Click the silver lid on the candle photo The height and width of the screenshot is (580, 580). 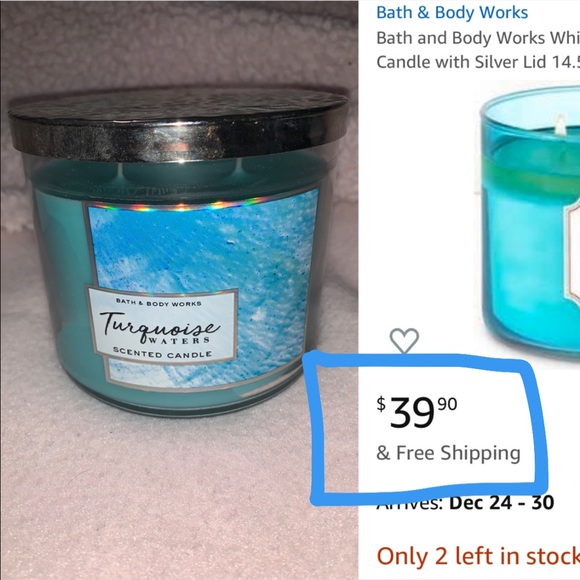(178, 124)
